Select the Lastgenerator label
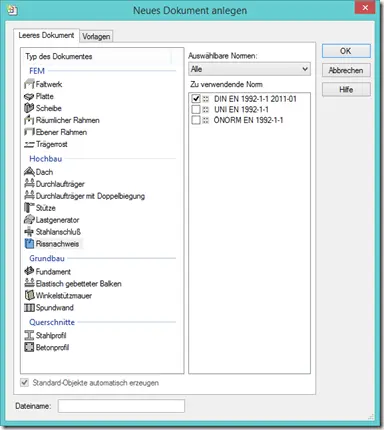The height and width of the screenshot is (430, 384). (x=57, y=220)
